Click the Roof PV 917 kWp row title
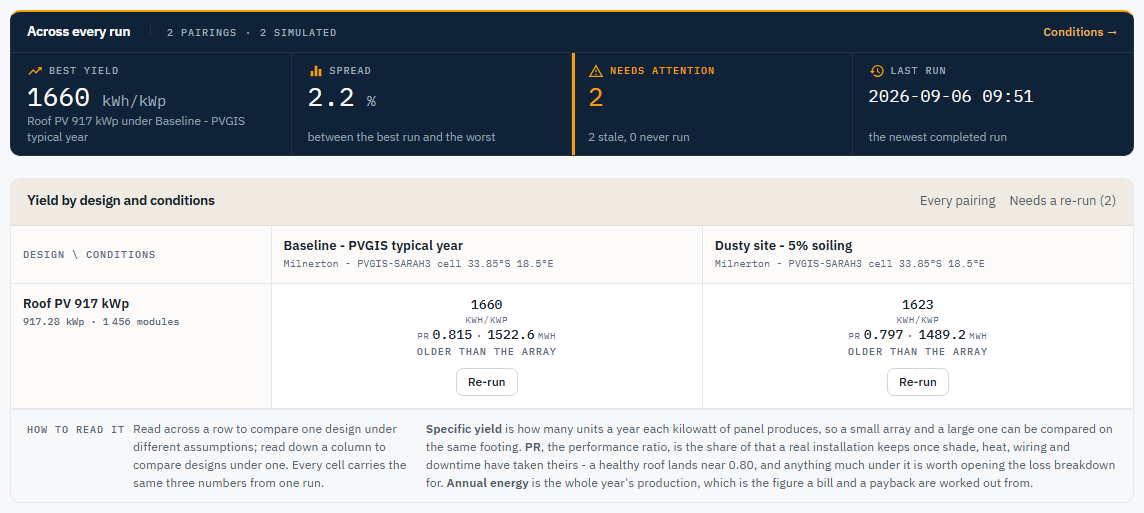Screen dimensions: 1144x513 click(76, 304)
